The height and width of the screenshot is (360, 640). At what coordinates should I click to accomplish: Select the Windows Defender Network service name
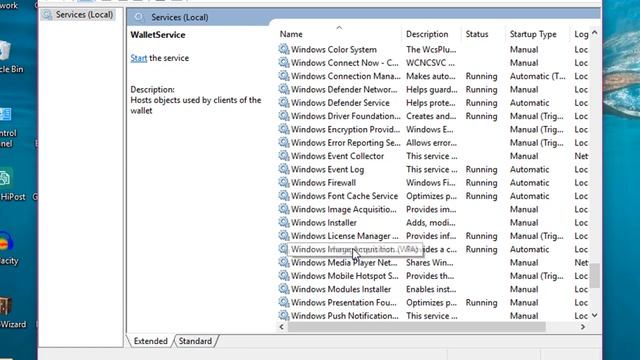point(344,90)
